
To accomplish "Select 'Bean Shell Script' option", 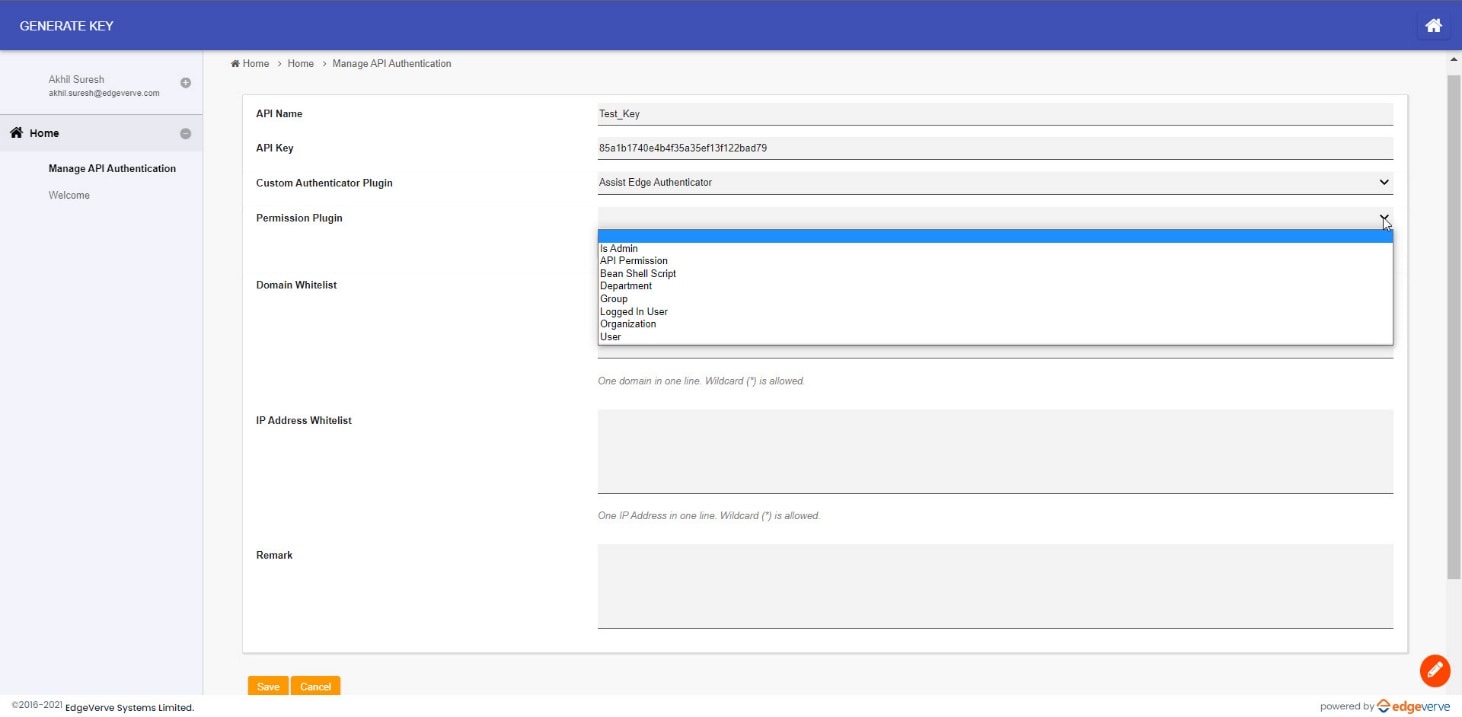I will click(x=638, y=274).
